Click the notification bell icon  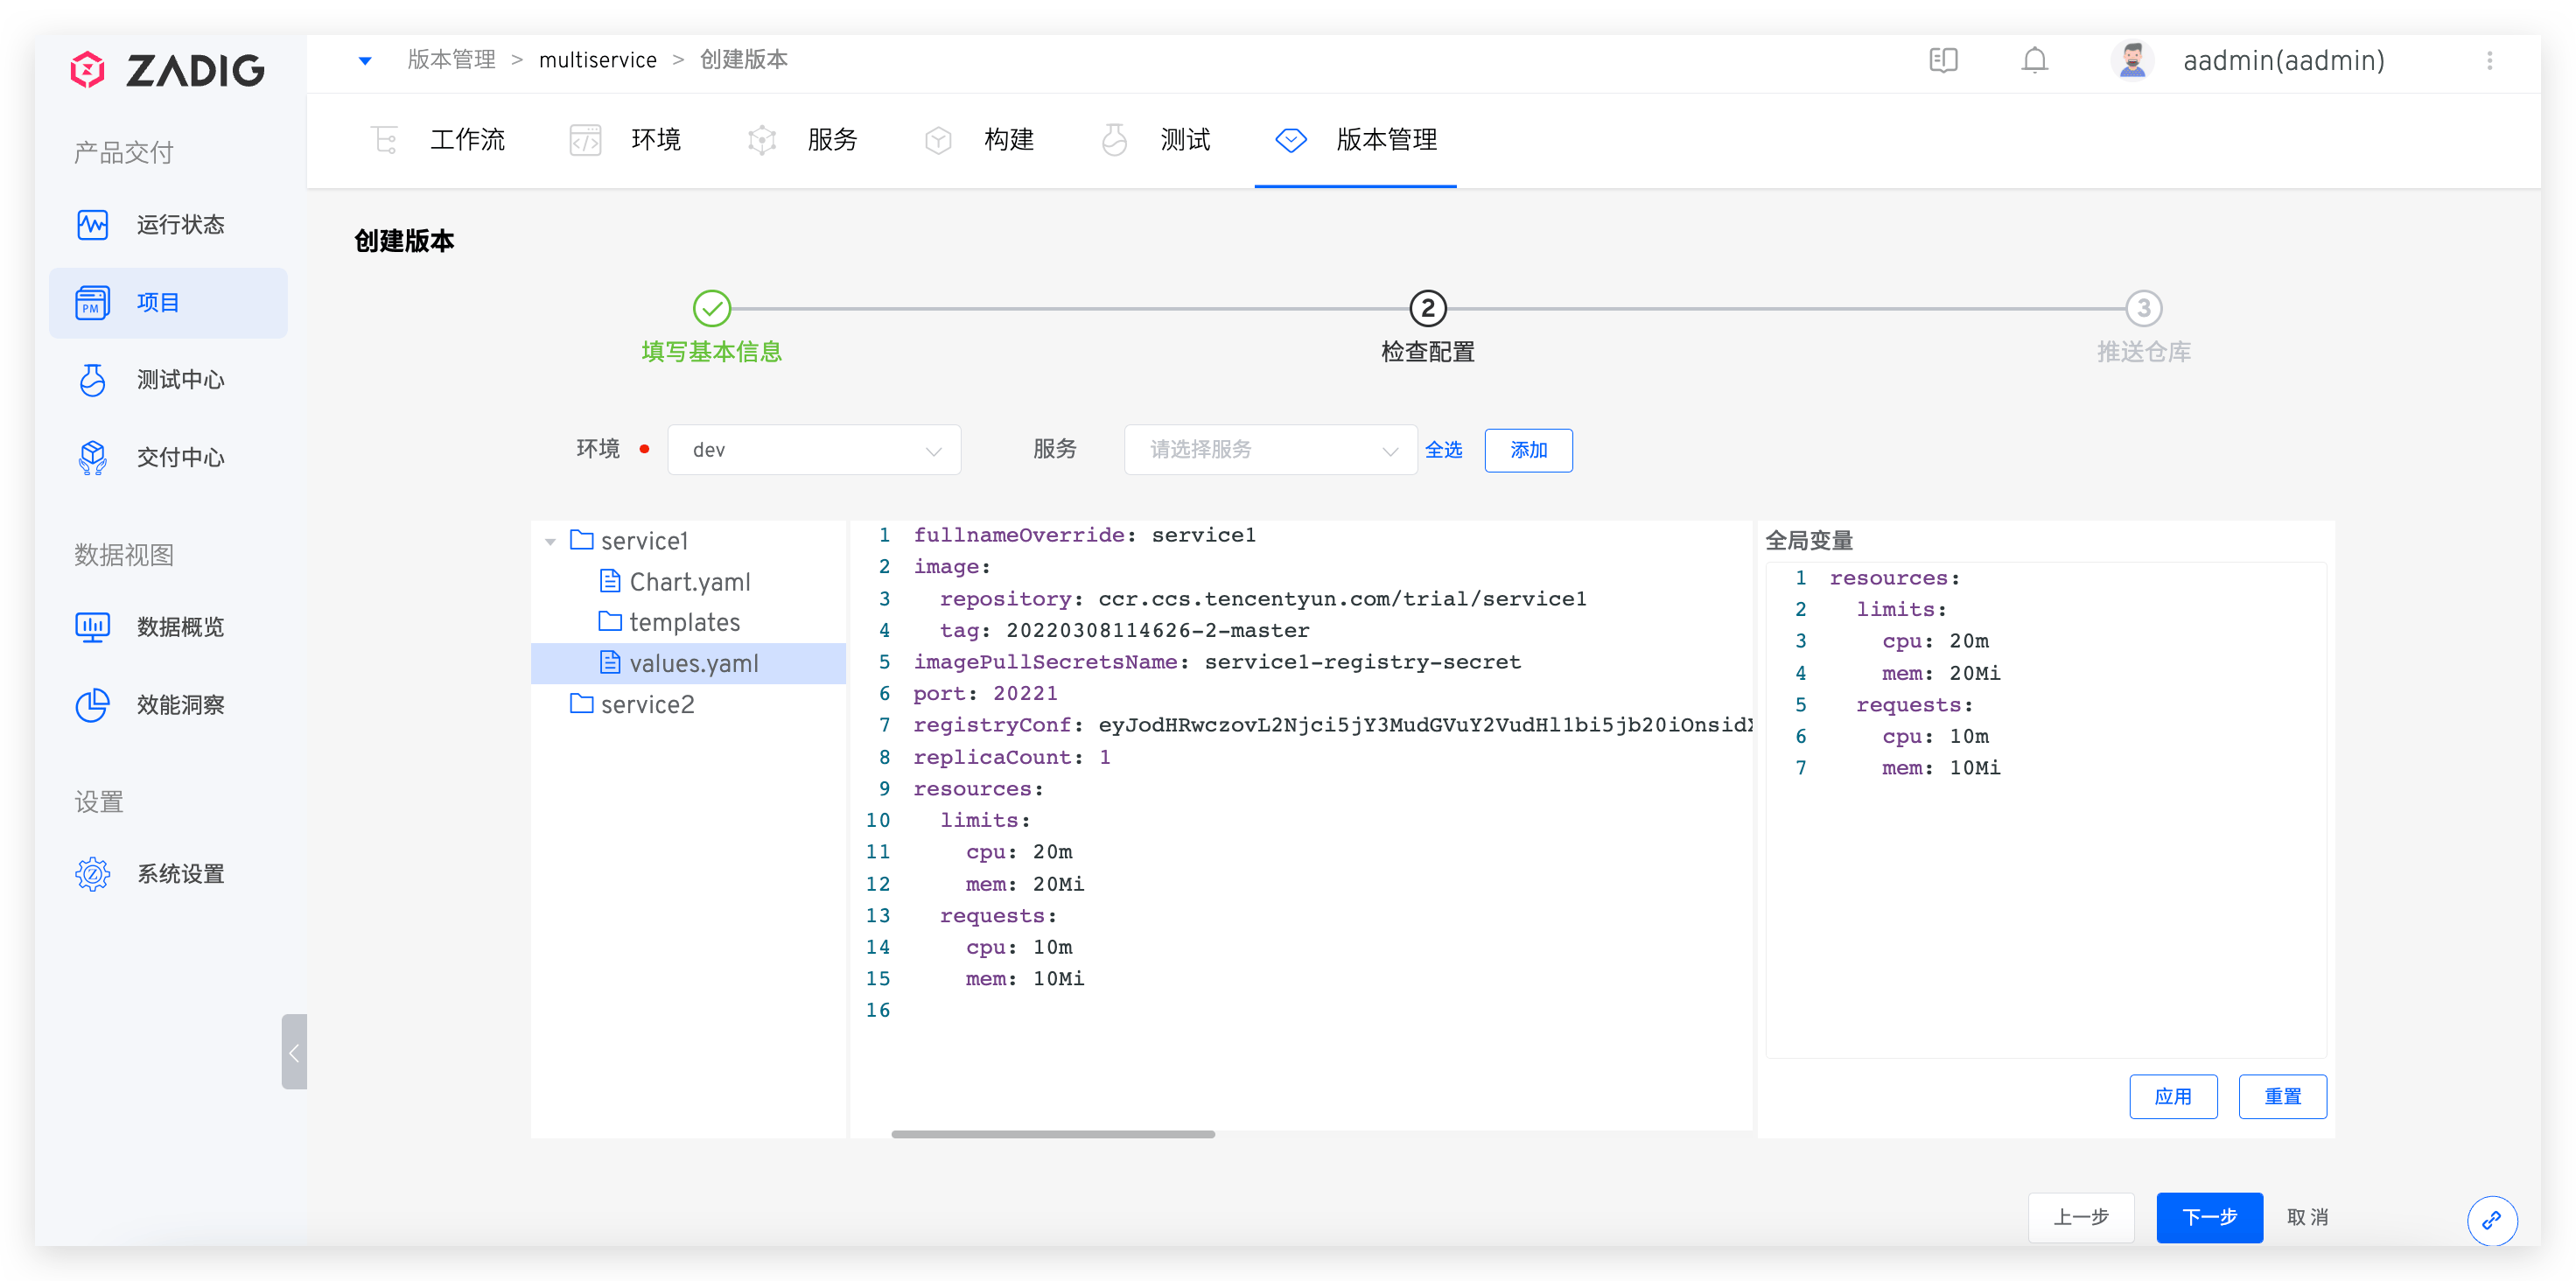coord(2034,61)
